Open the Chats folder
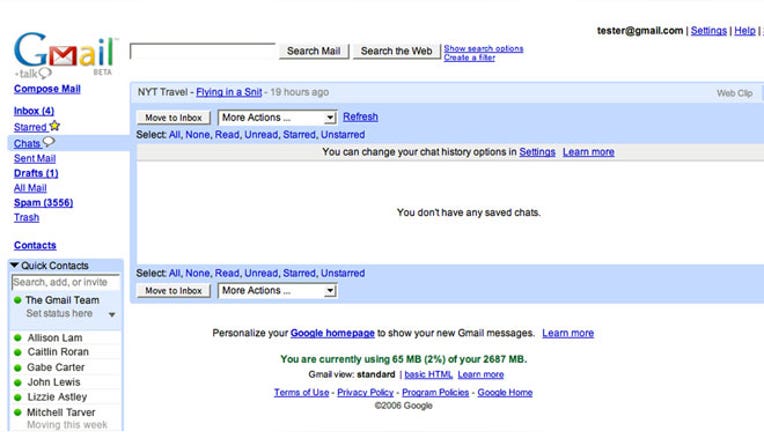This screenshot has width=764, height=432. pos(27,144)
